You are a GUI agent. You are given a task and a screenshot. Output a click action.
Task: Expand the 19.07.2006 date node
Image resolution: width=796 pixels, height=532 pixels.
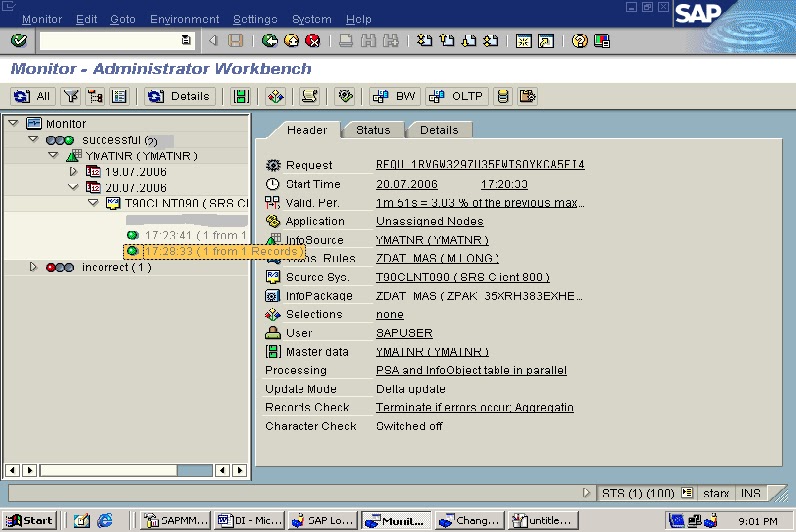[x=73, y=172]
